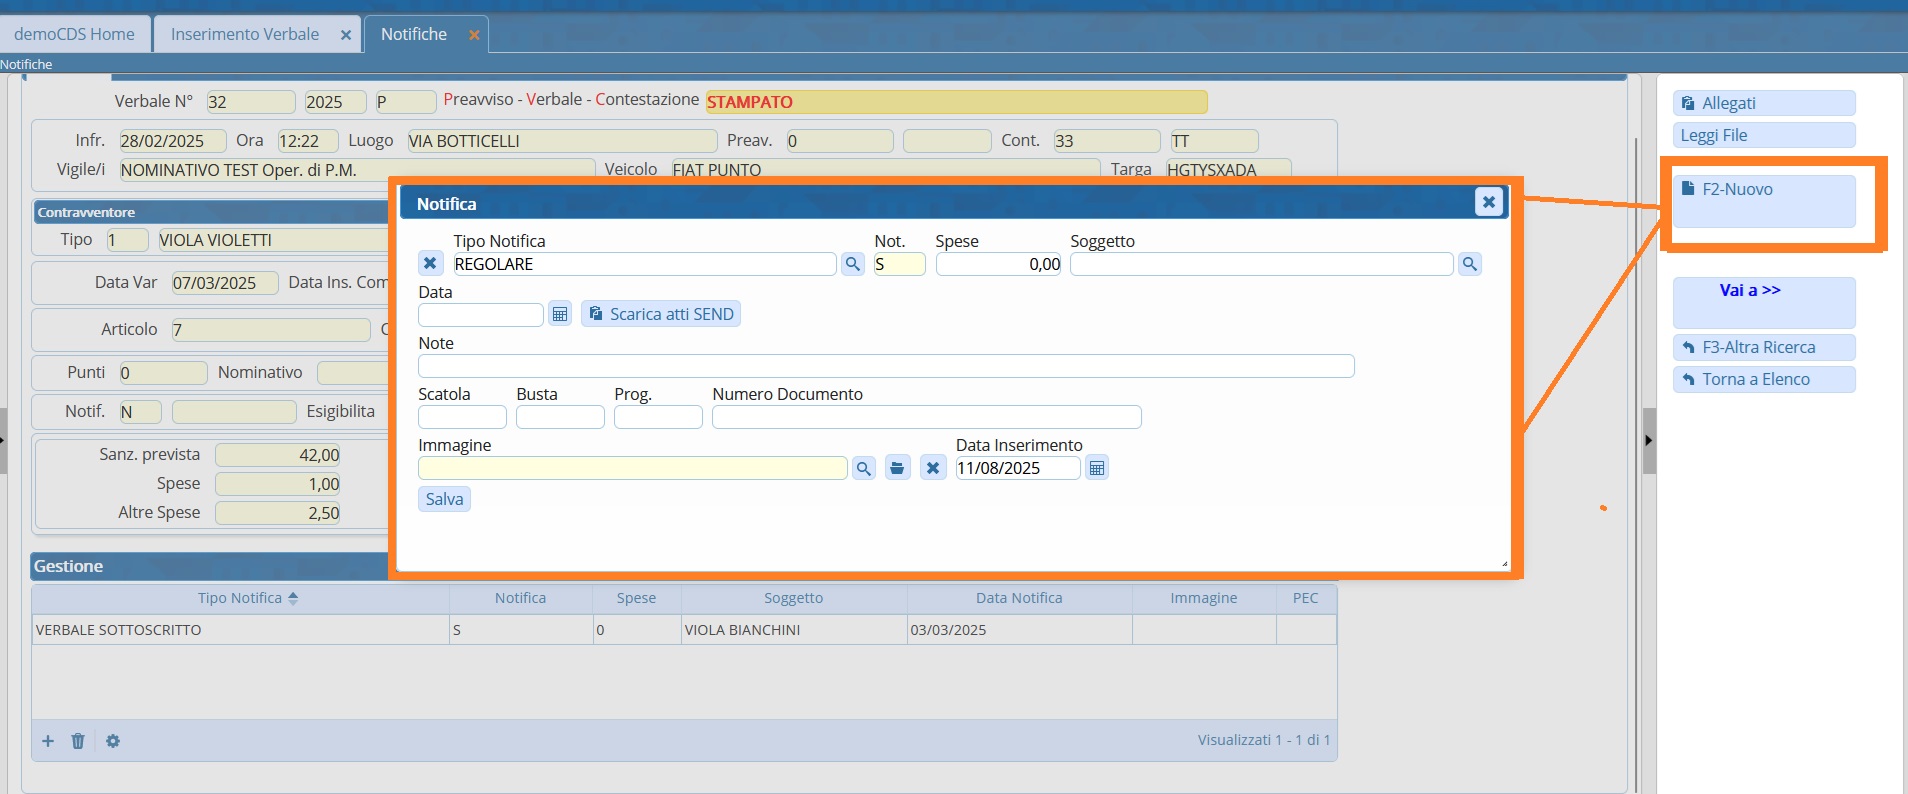Clear Tipo Notifica with the X icon
1908x794 pixels.
tap(430, 264)
